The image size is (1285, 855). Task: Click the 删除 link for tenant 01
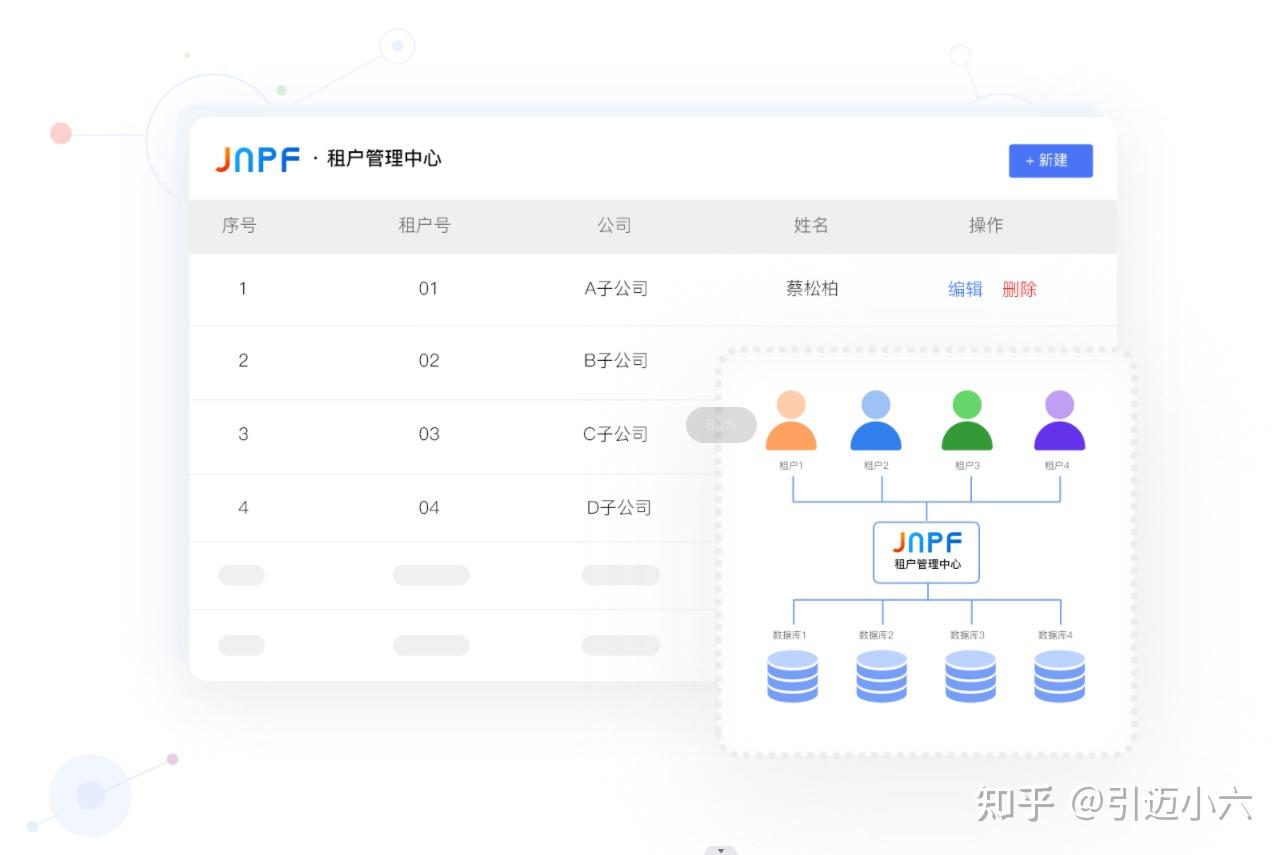[1019, 289]
